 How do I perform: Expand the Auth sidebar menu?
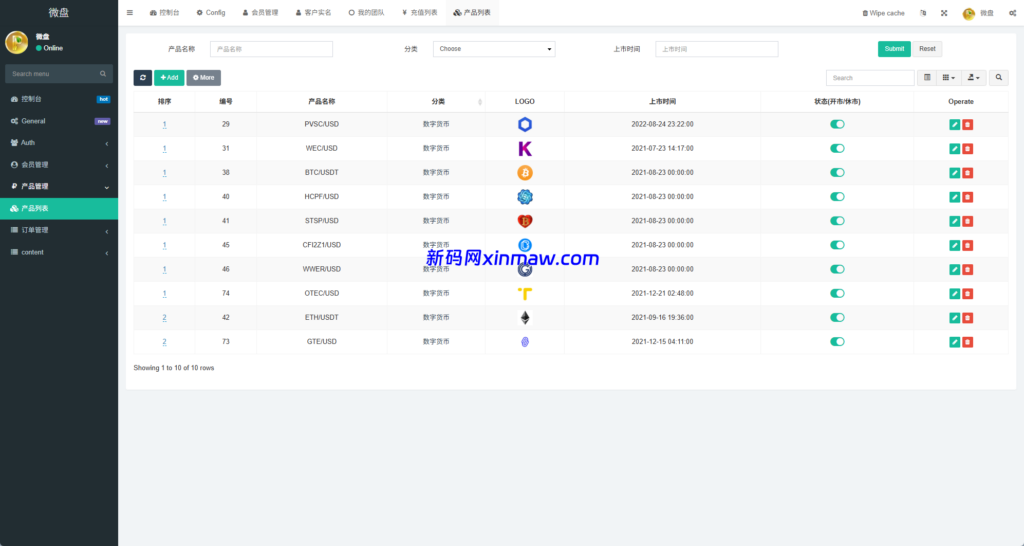point(59,142)
